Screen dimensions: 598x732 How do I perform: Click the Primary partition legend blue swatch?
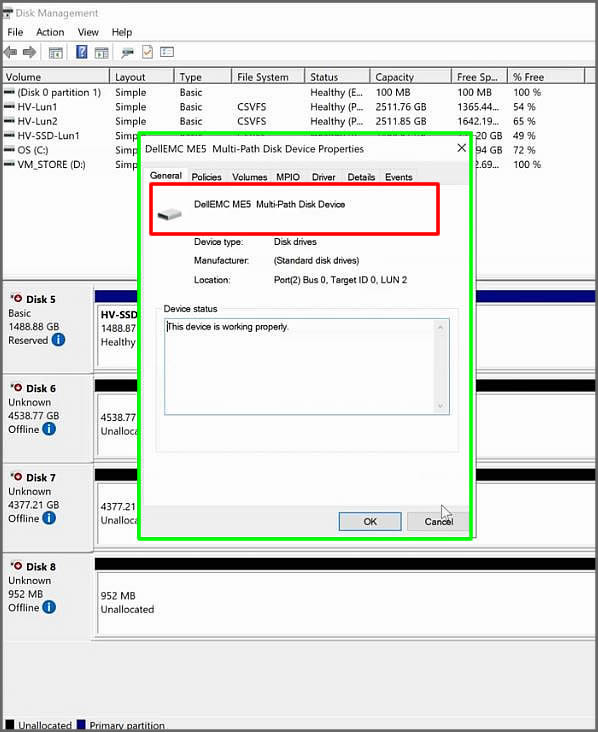pos(81,725)
